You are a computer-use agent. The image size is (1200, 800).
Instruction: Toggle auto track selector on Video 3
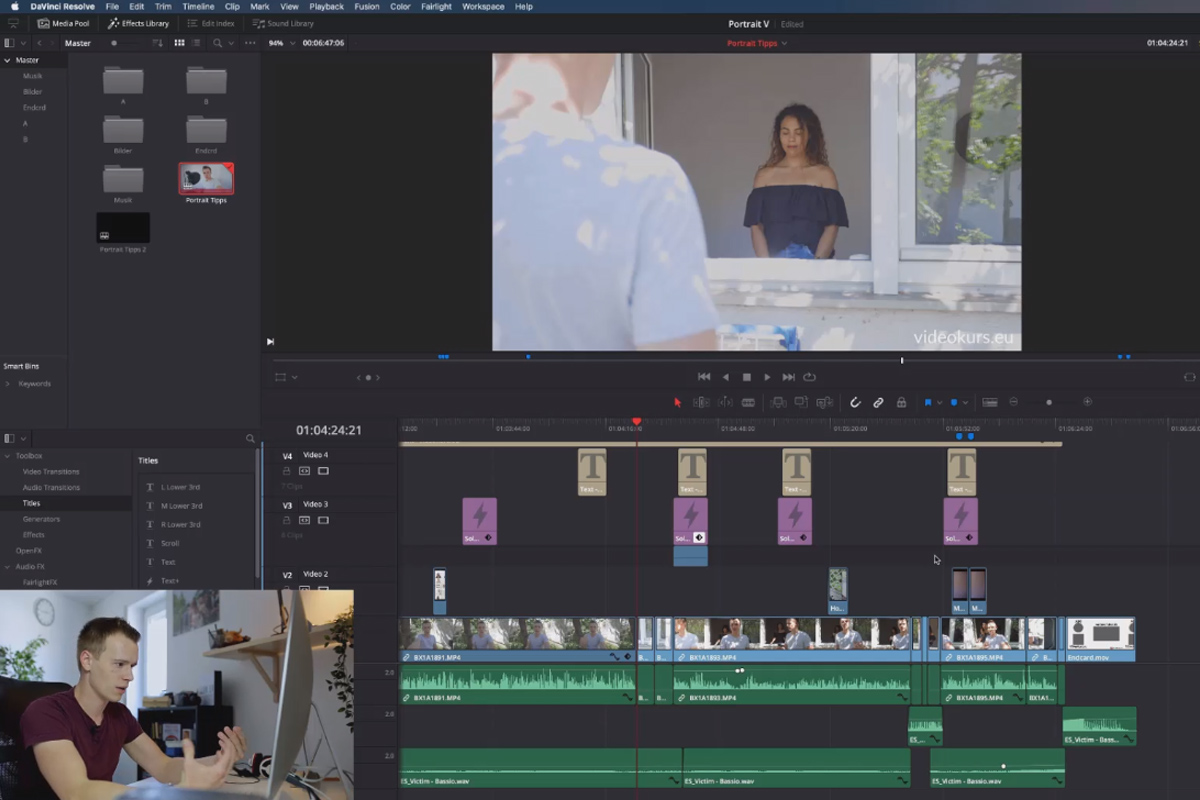pos(304,520)
